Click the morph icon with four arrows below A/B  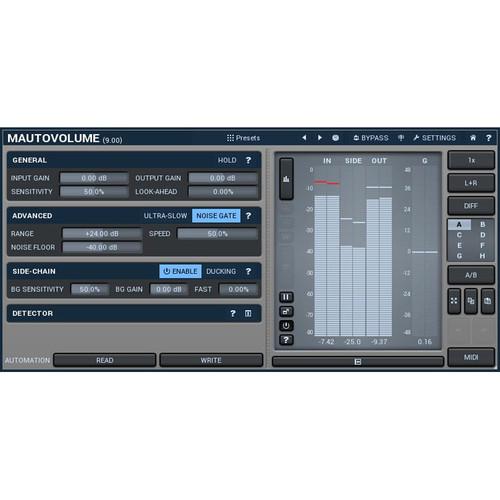(x=454, y=301)
